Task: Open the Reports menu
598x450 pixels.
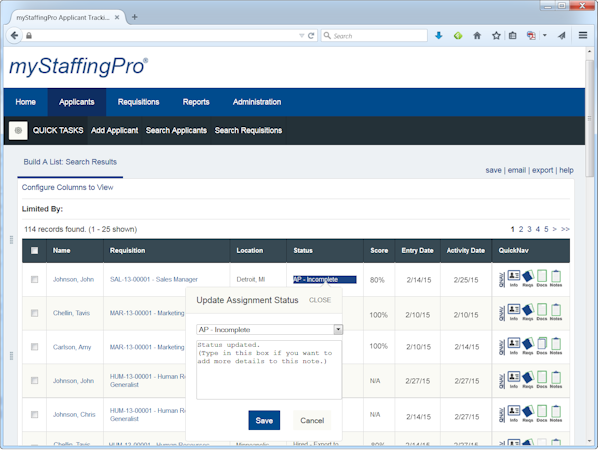Action: pos(196,102)
